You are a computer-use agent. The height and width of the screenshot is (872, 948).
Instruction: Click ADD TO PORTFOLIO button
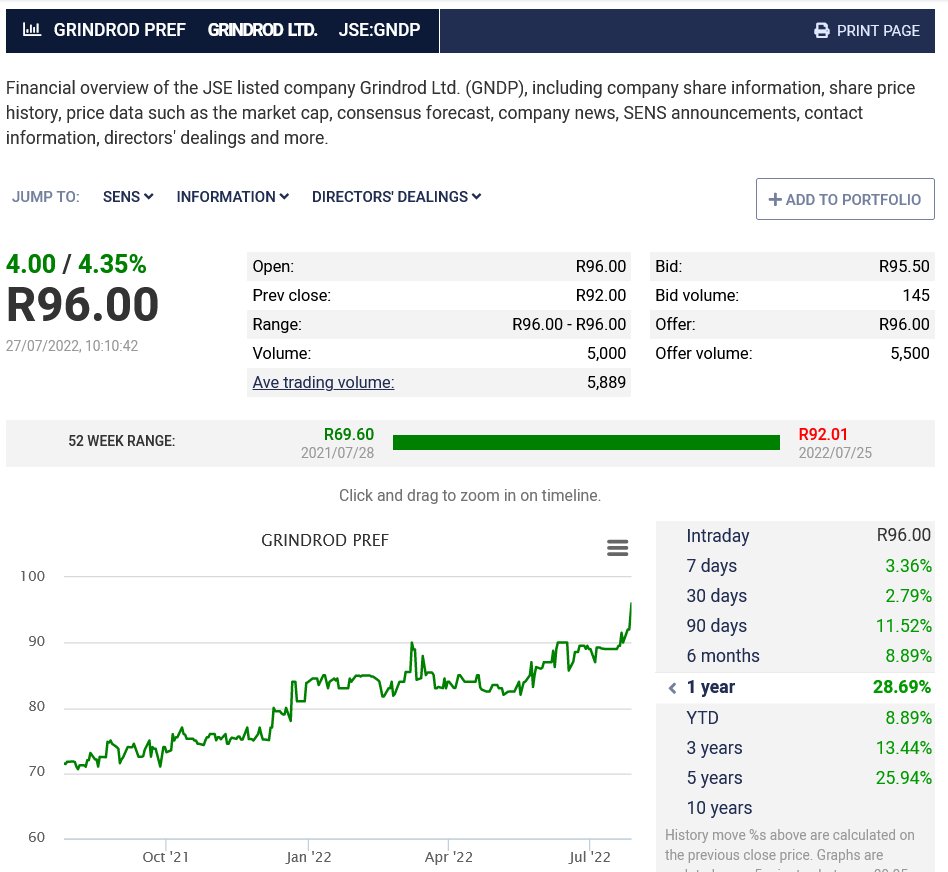point(845,199)
